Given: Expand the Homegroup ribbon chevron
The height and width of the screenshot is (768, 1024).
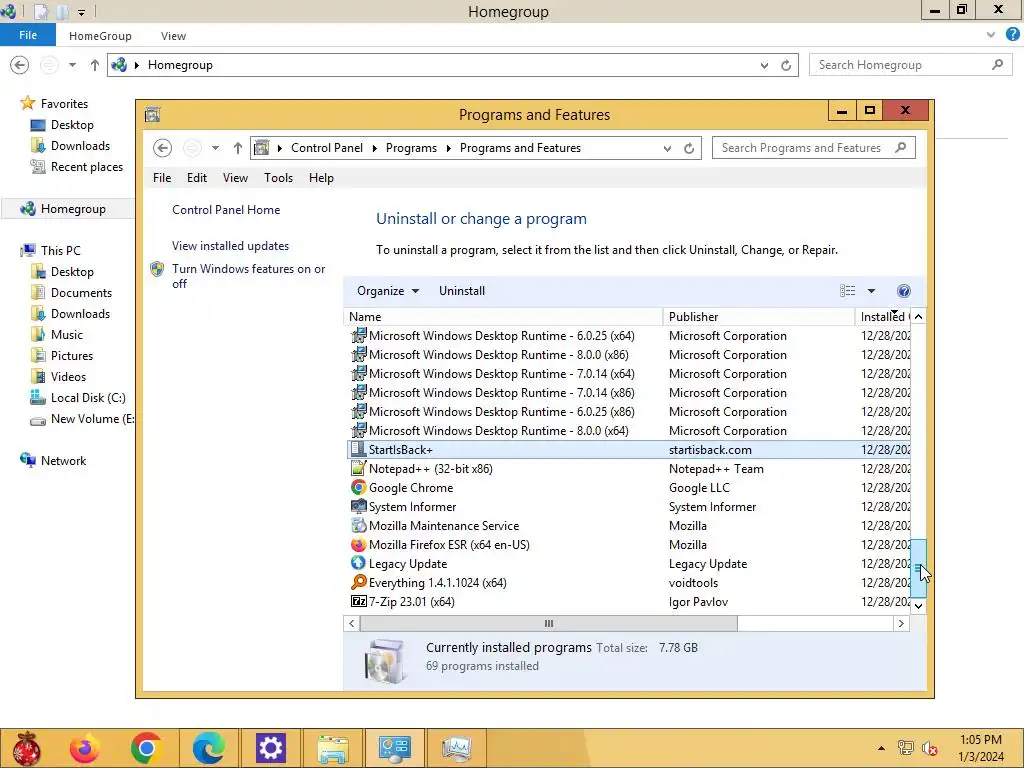Looking at the screenshot, I should 991,35.
